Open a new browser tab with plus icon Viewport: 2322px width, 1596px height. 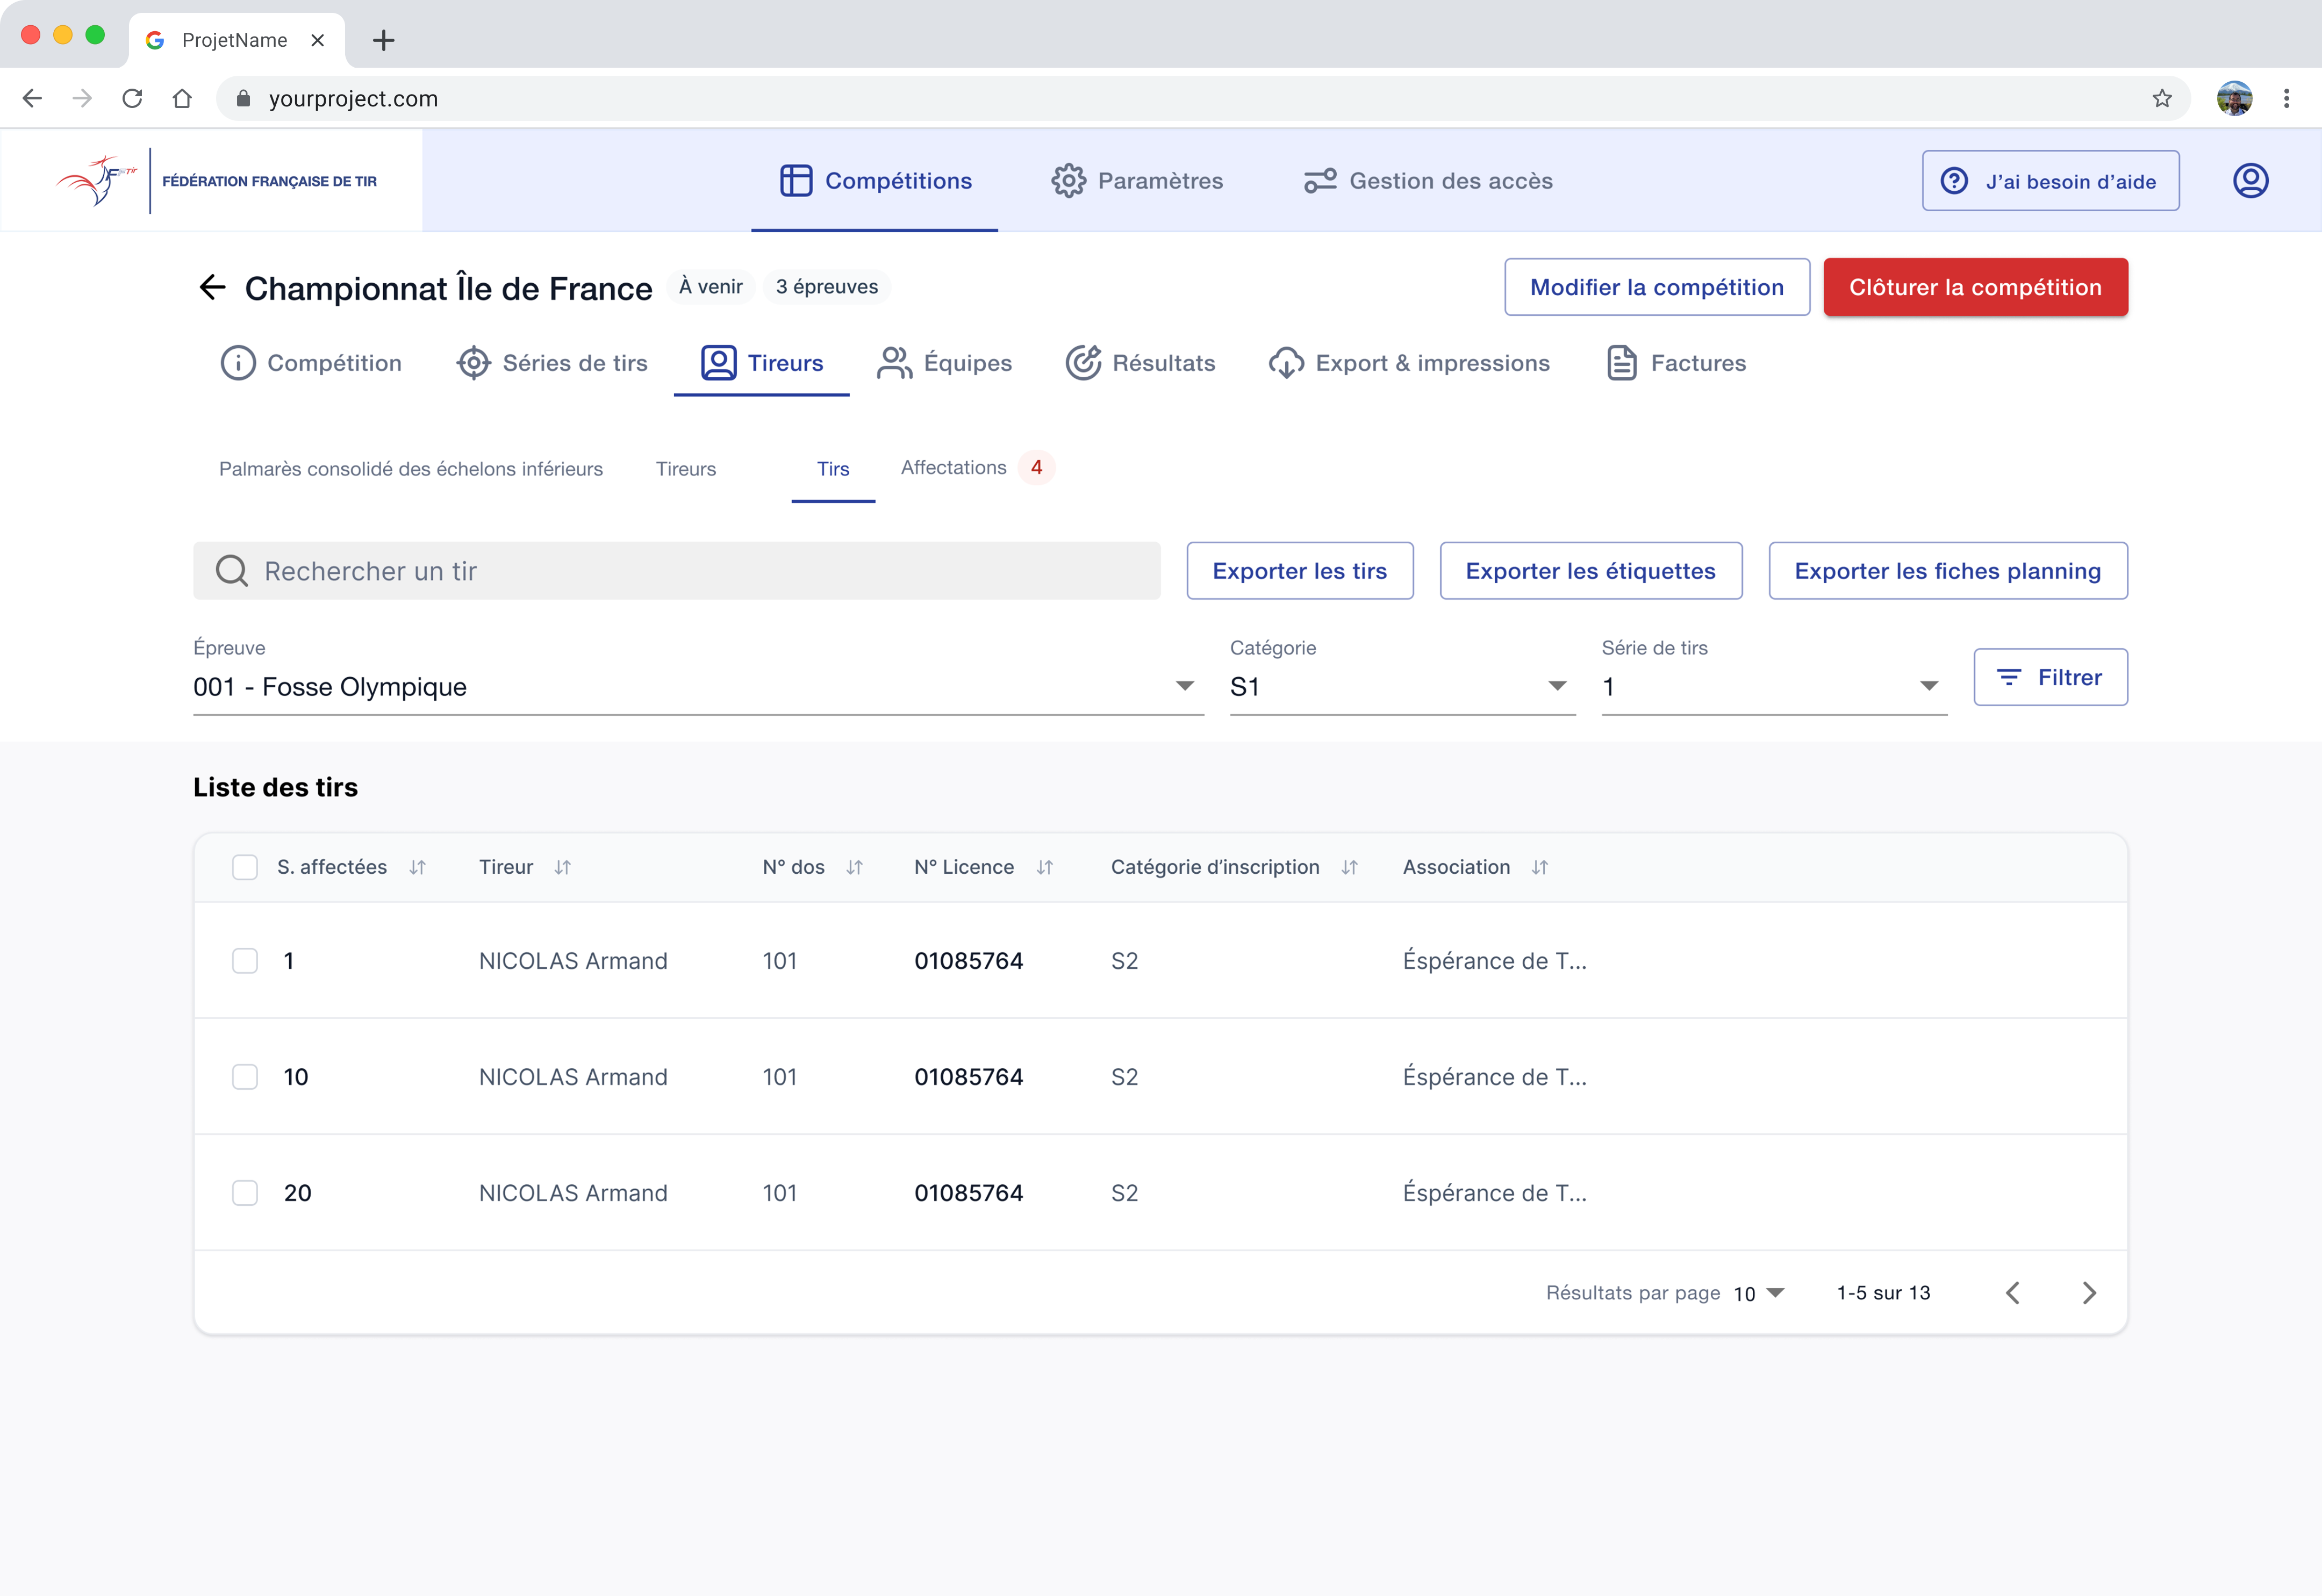click(383, 40)
